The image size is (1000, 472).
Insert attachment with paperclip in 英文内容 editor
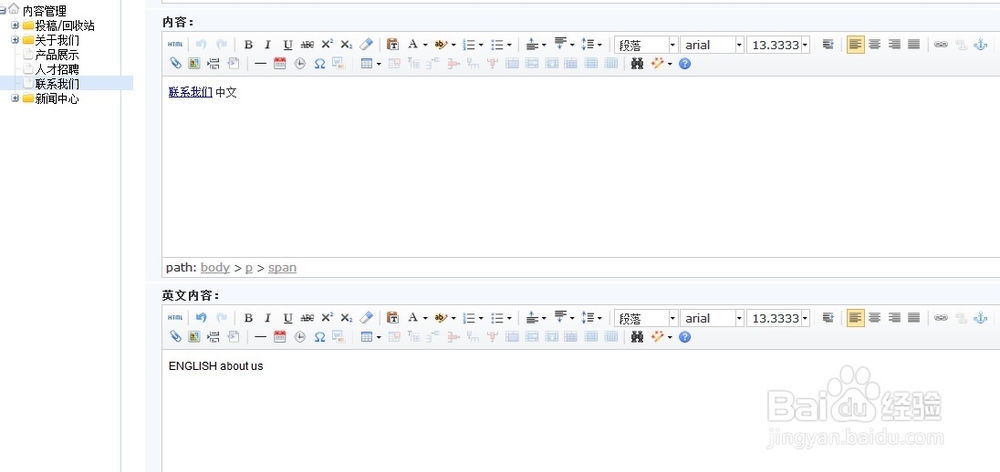coord(175,337)
